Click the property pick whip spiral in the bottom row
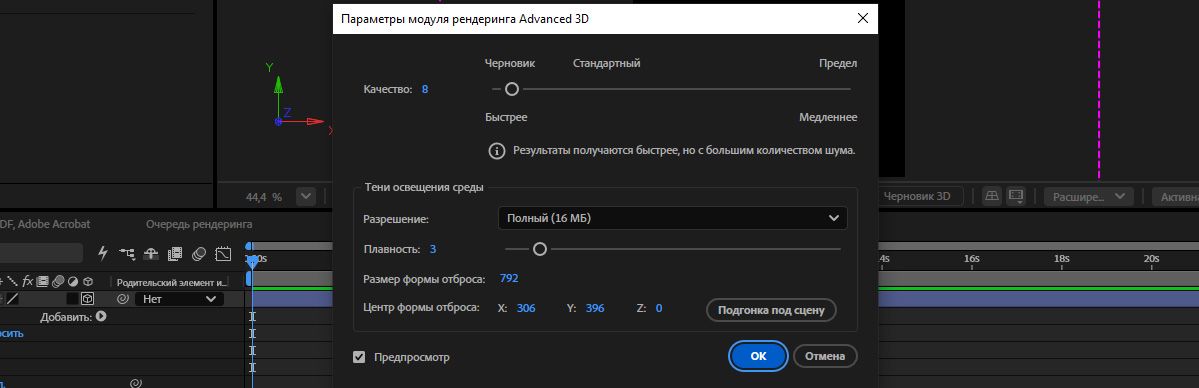Screen dimensions: 1199x388 [x=135, y=383]
